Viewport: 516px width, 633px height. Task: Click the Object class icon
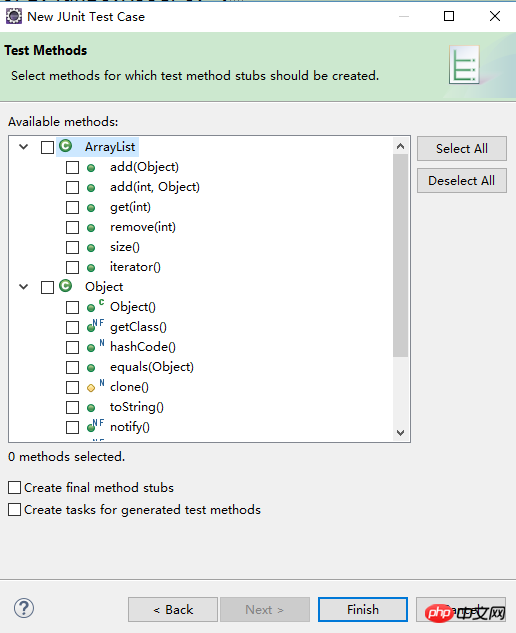[65, 286]
